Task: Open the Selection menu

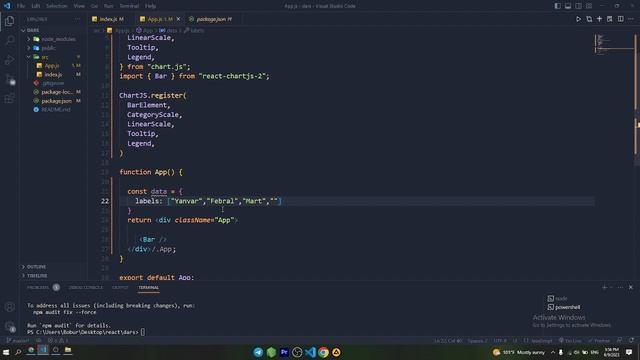Action: 56,6
